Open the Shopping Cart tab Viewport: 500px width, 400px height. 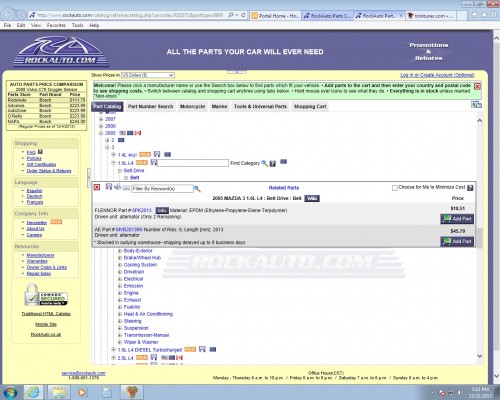(310, 106)
